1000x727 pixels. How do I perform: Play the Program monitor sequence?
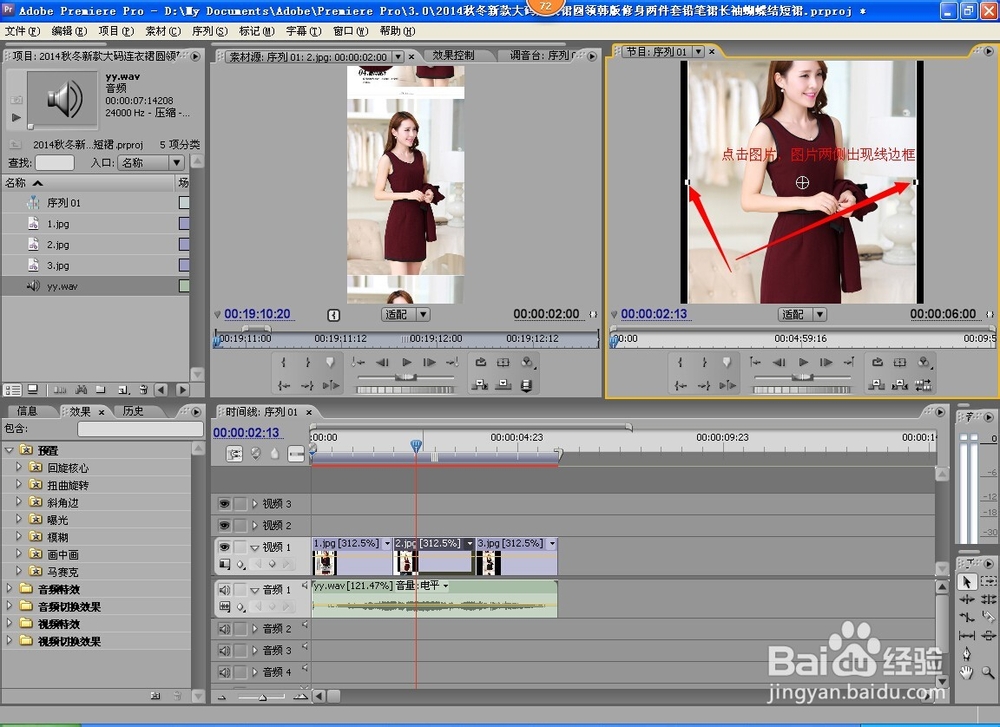point(803,362)
